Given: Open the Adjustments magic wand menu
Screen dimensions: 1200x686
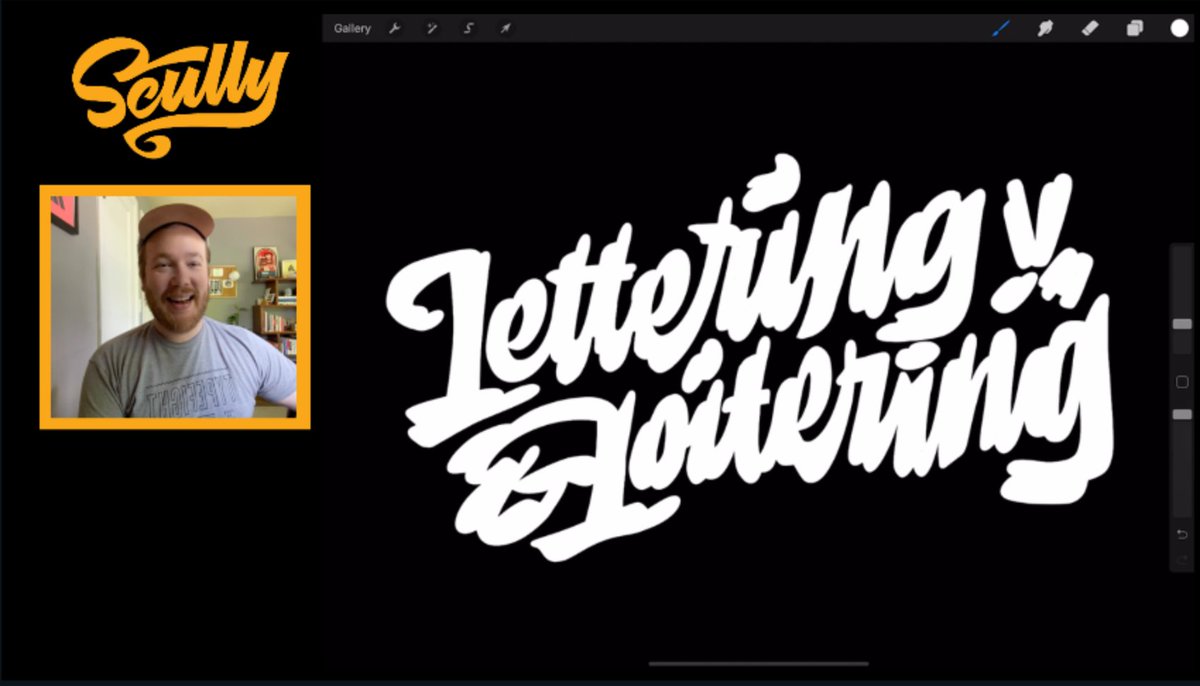Looking at the screenshot, I should pyautogui.click(x=431, y=29).
